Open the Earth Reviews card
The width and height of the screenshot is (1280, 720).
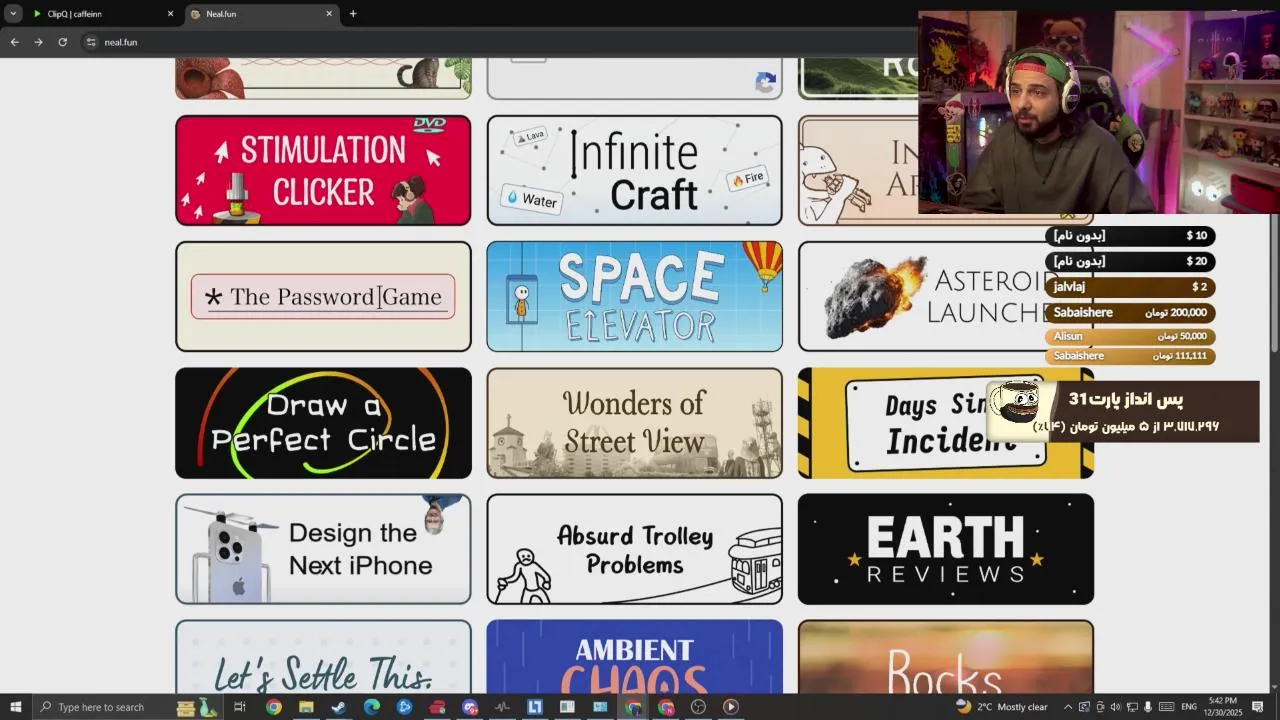pyautogui.click(x=945, y=549)
